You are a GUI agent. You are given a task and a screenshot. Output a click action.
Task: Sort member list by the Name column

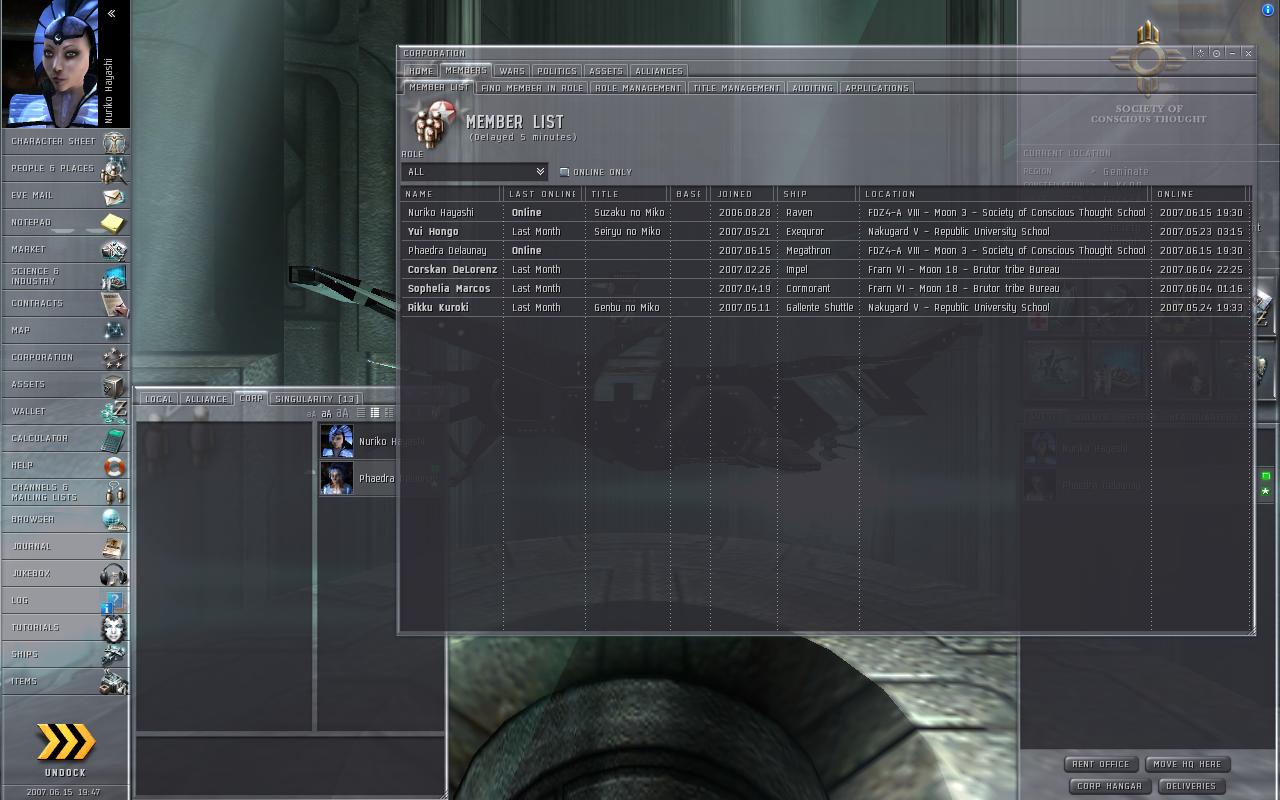pos(451,194)
